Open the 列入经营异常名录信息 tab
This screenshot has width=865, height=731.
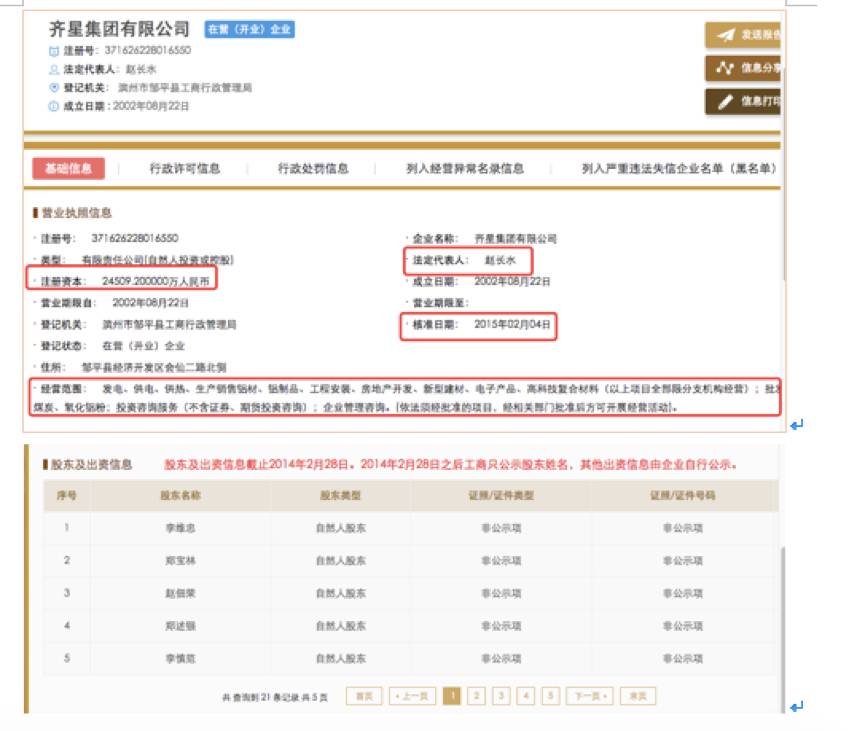coord(465,168)
